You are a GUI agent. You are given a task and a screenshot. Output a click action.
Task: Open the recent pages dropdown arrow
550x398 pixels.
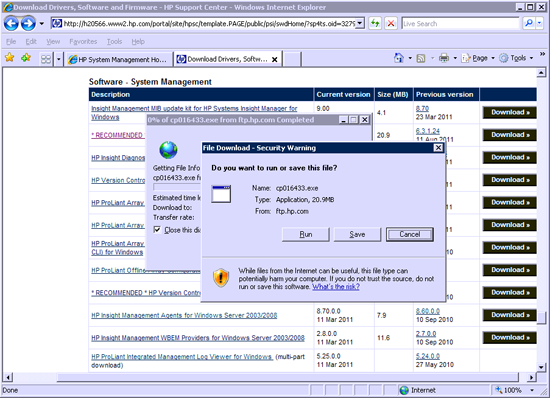tap(41, 24)
